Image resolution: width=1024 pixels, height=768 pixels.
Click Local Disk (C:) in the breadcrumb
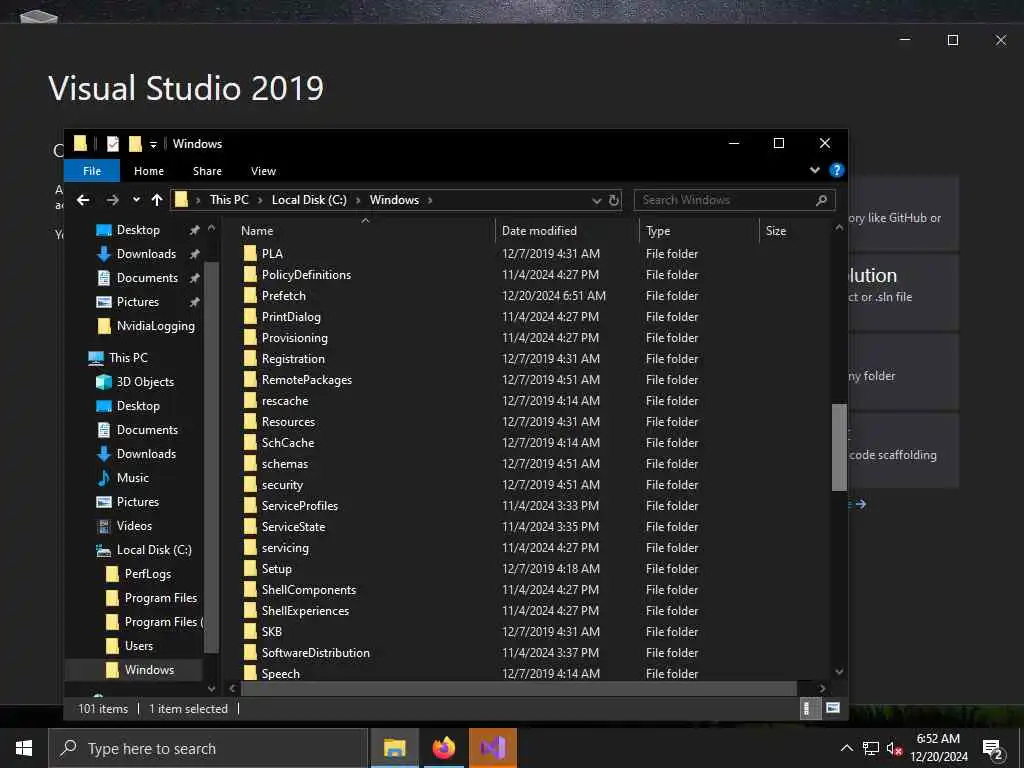click(x=309, y=200)
